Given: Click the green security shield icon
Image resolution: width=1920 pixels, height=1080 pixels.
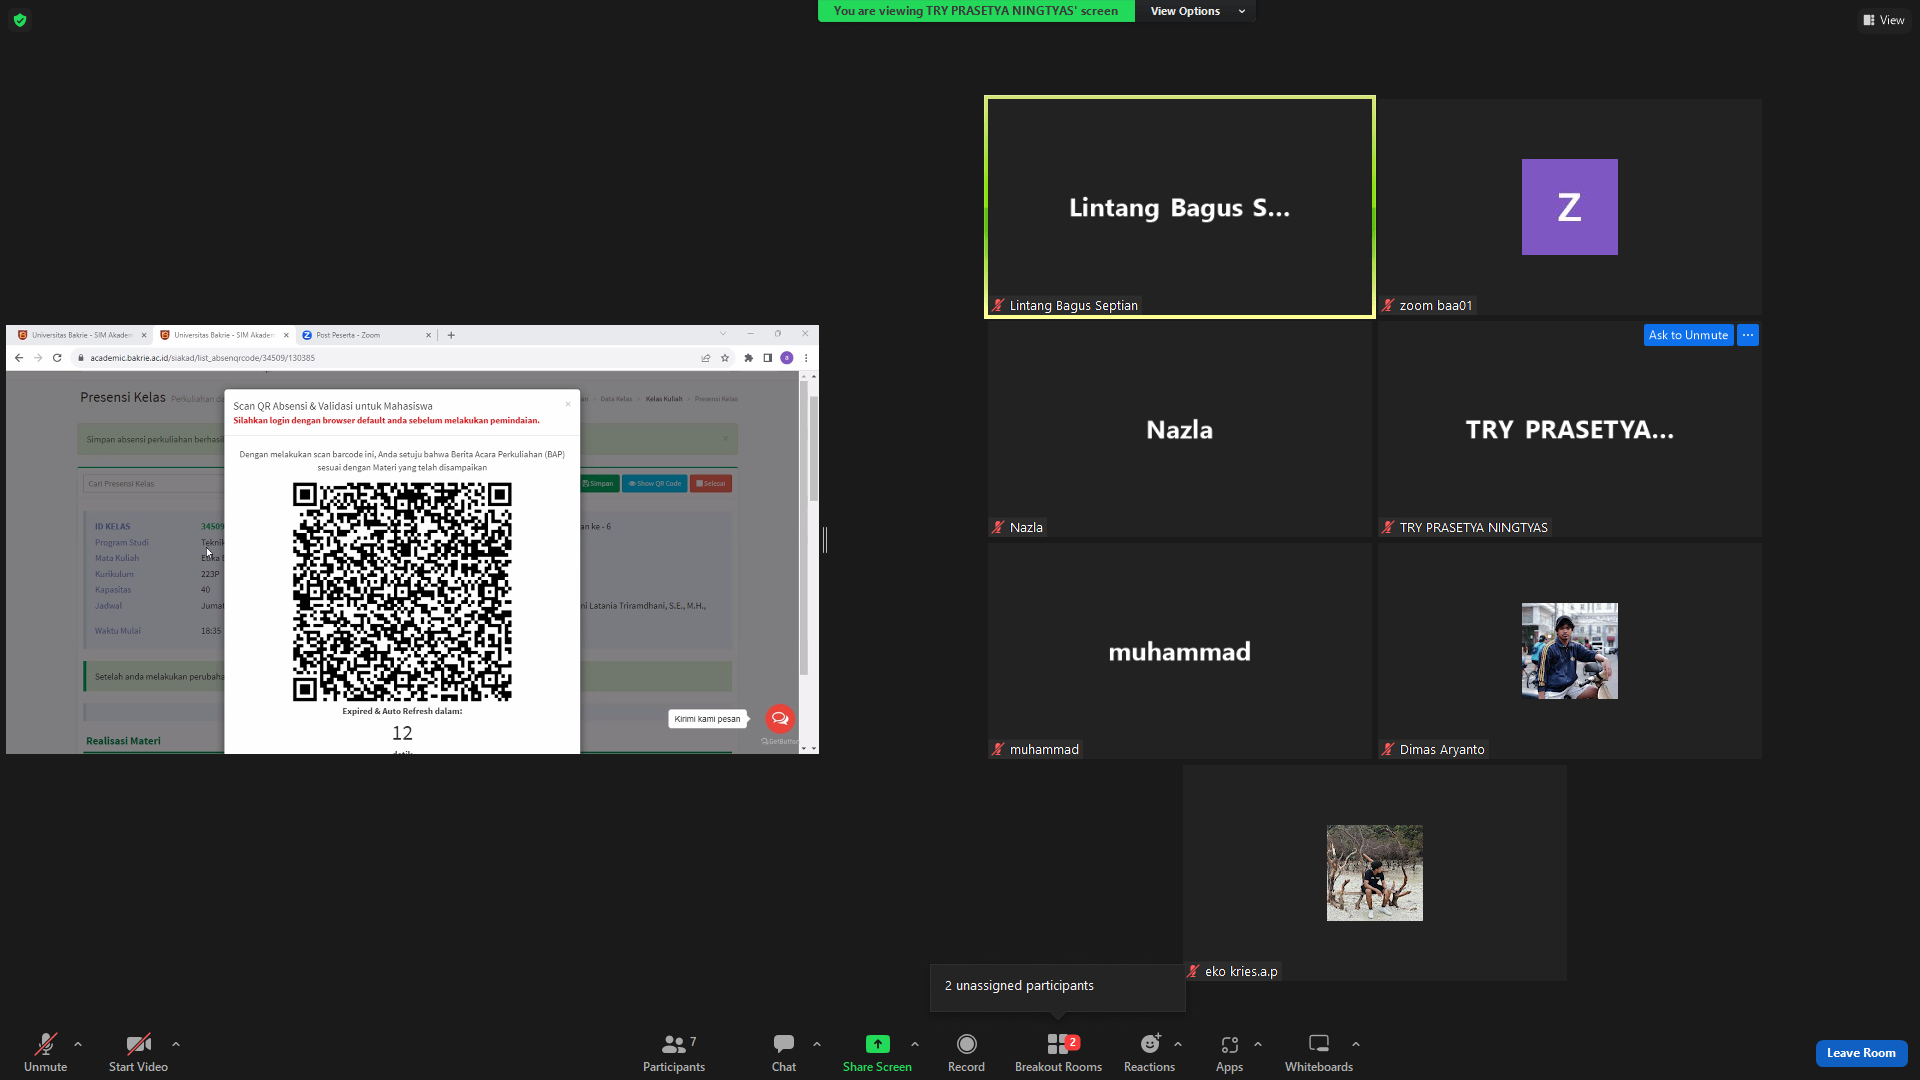Looking at the screenshot, I should pyautogui.click(x=20, y=20).
